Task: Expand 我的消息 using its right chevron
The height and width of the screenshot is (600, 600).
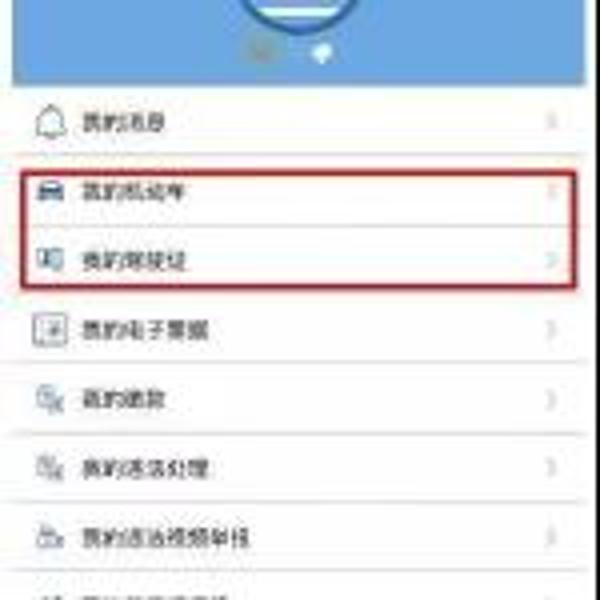Action: pos(552,122)
